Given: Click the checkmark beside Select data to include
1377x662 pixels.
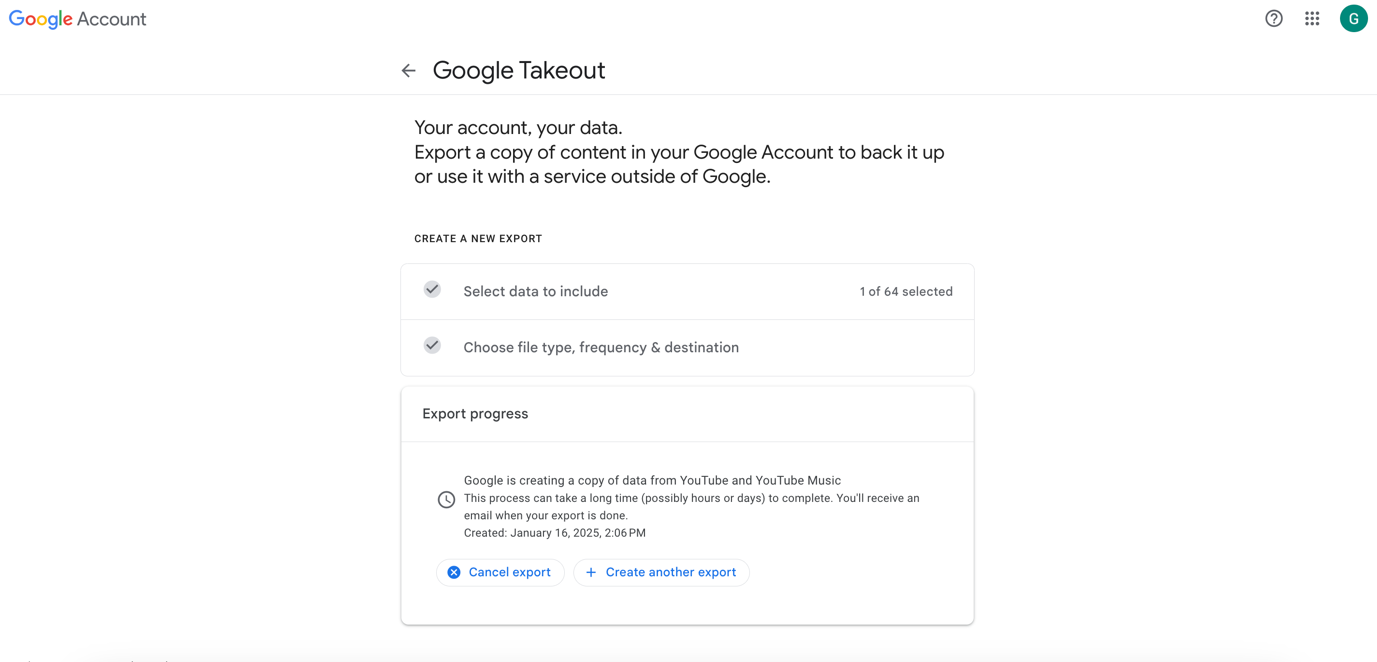Looking at the screenshot, I should tap(432, 290).
